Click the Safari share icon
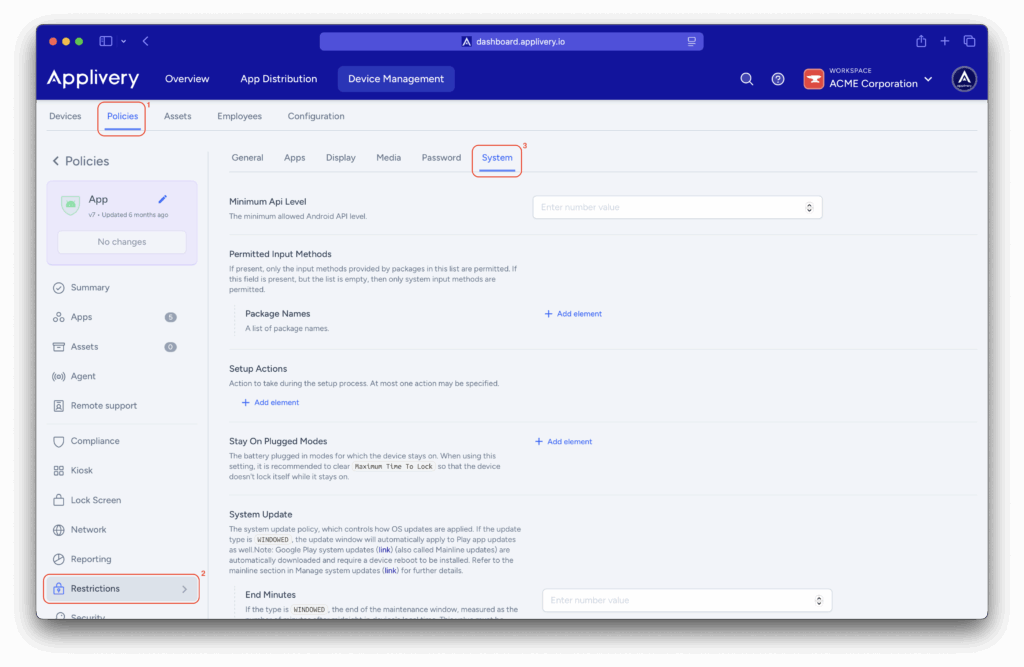The image size is (1024, 667). 921,41
